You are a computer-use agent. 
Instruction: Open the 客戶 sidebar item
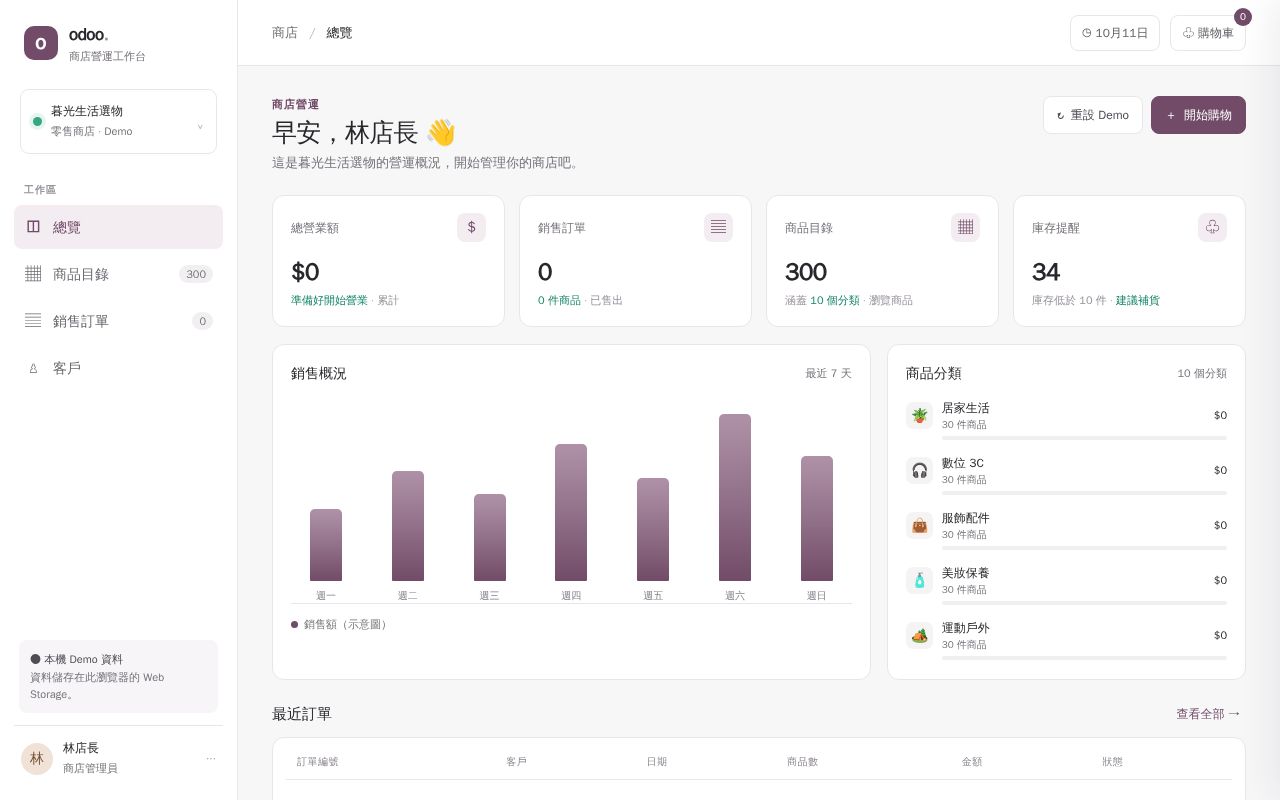[118, 368]
